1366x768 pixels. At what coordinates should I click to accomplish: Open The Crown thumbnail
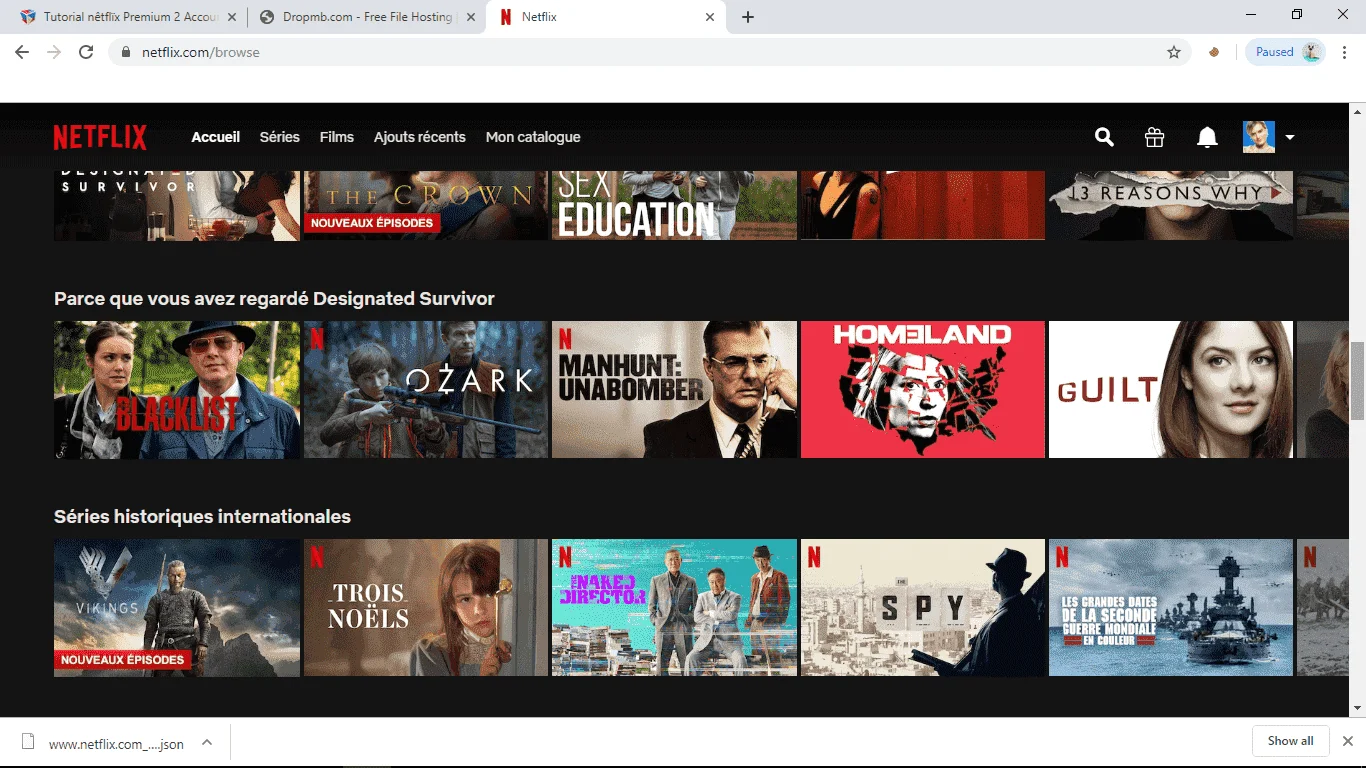coord(426,205)
